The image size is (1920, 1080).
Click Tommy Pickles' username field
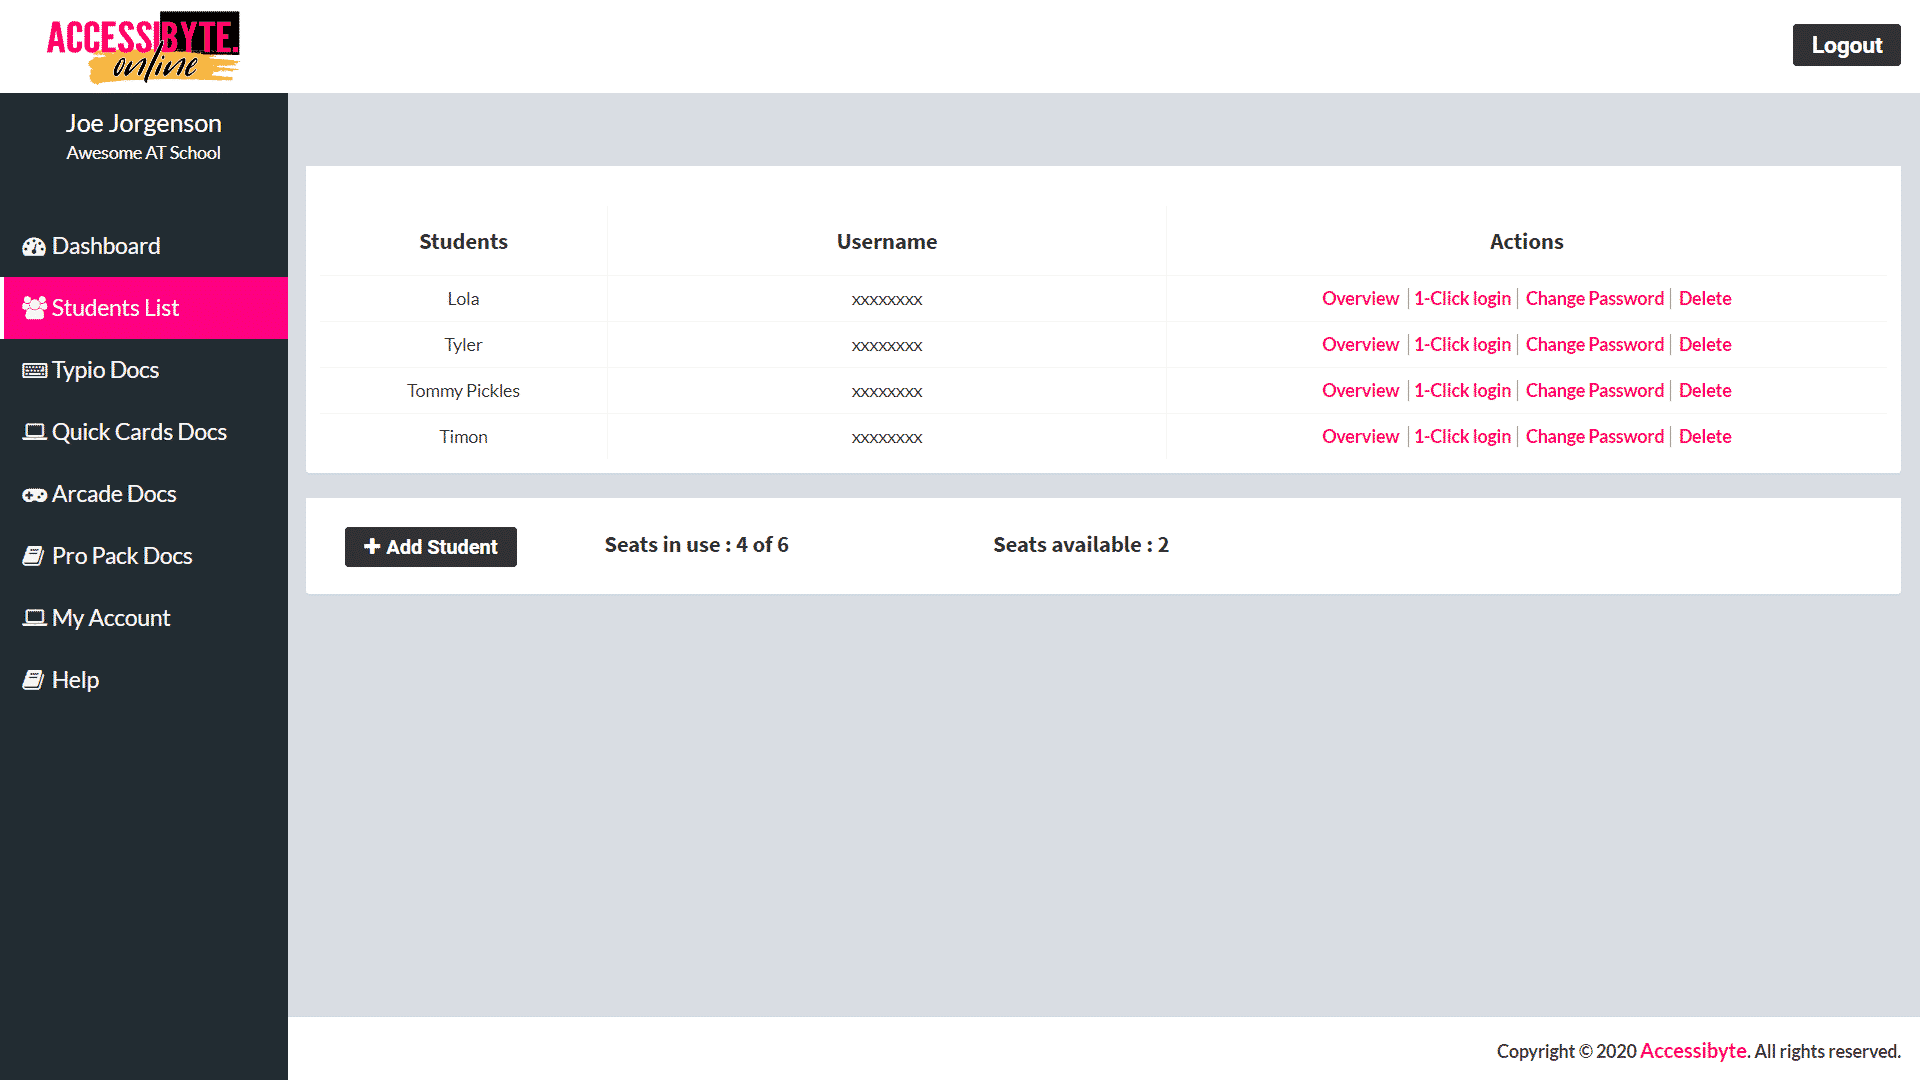887,391
